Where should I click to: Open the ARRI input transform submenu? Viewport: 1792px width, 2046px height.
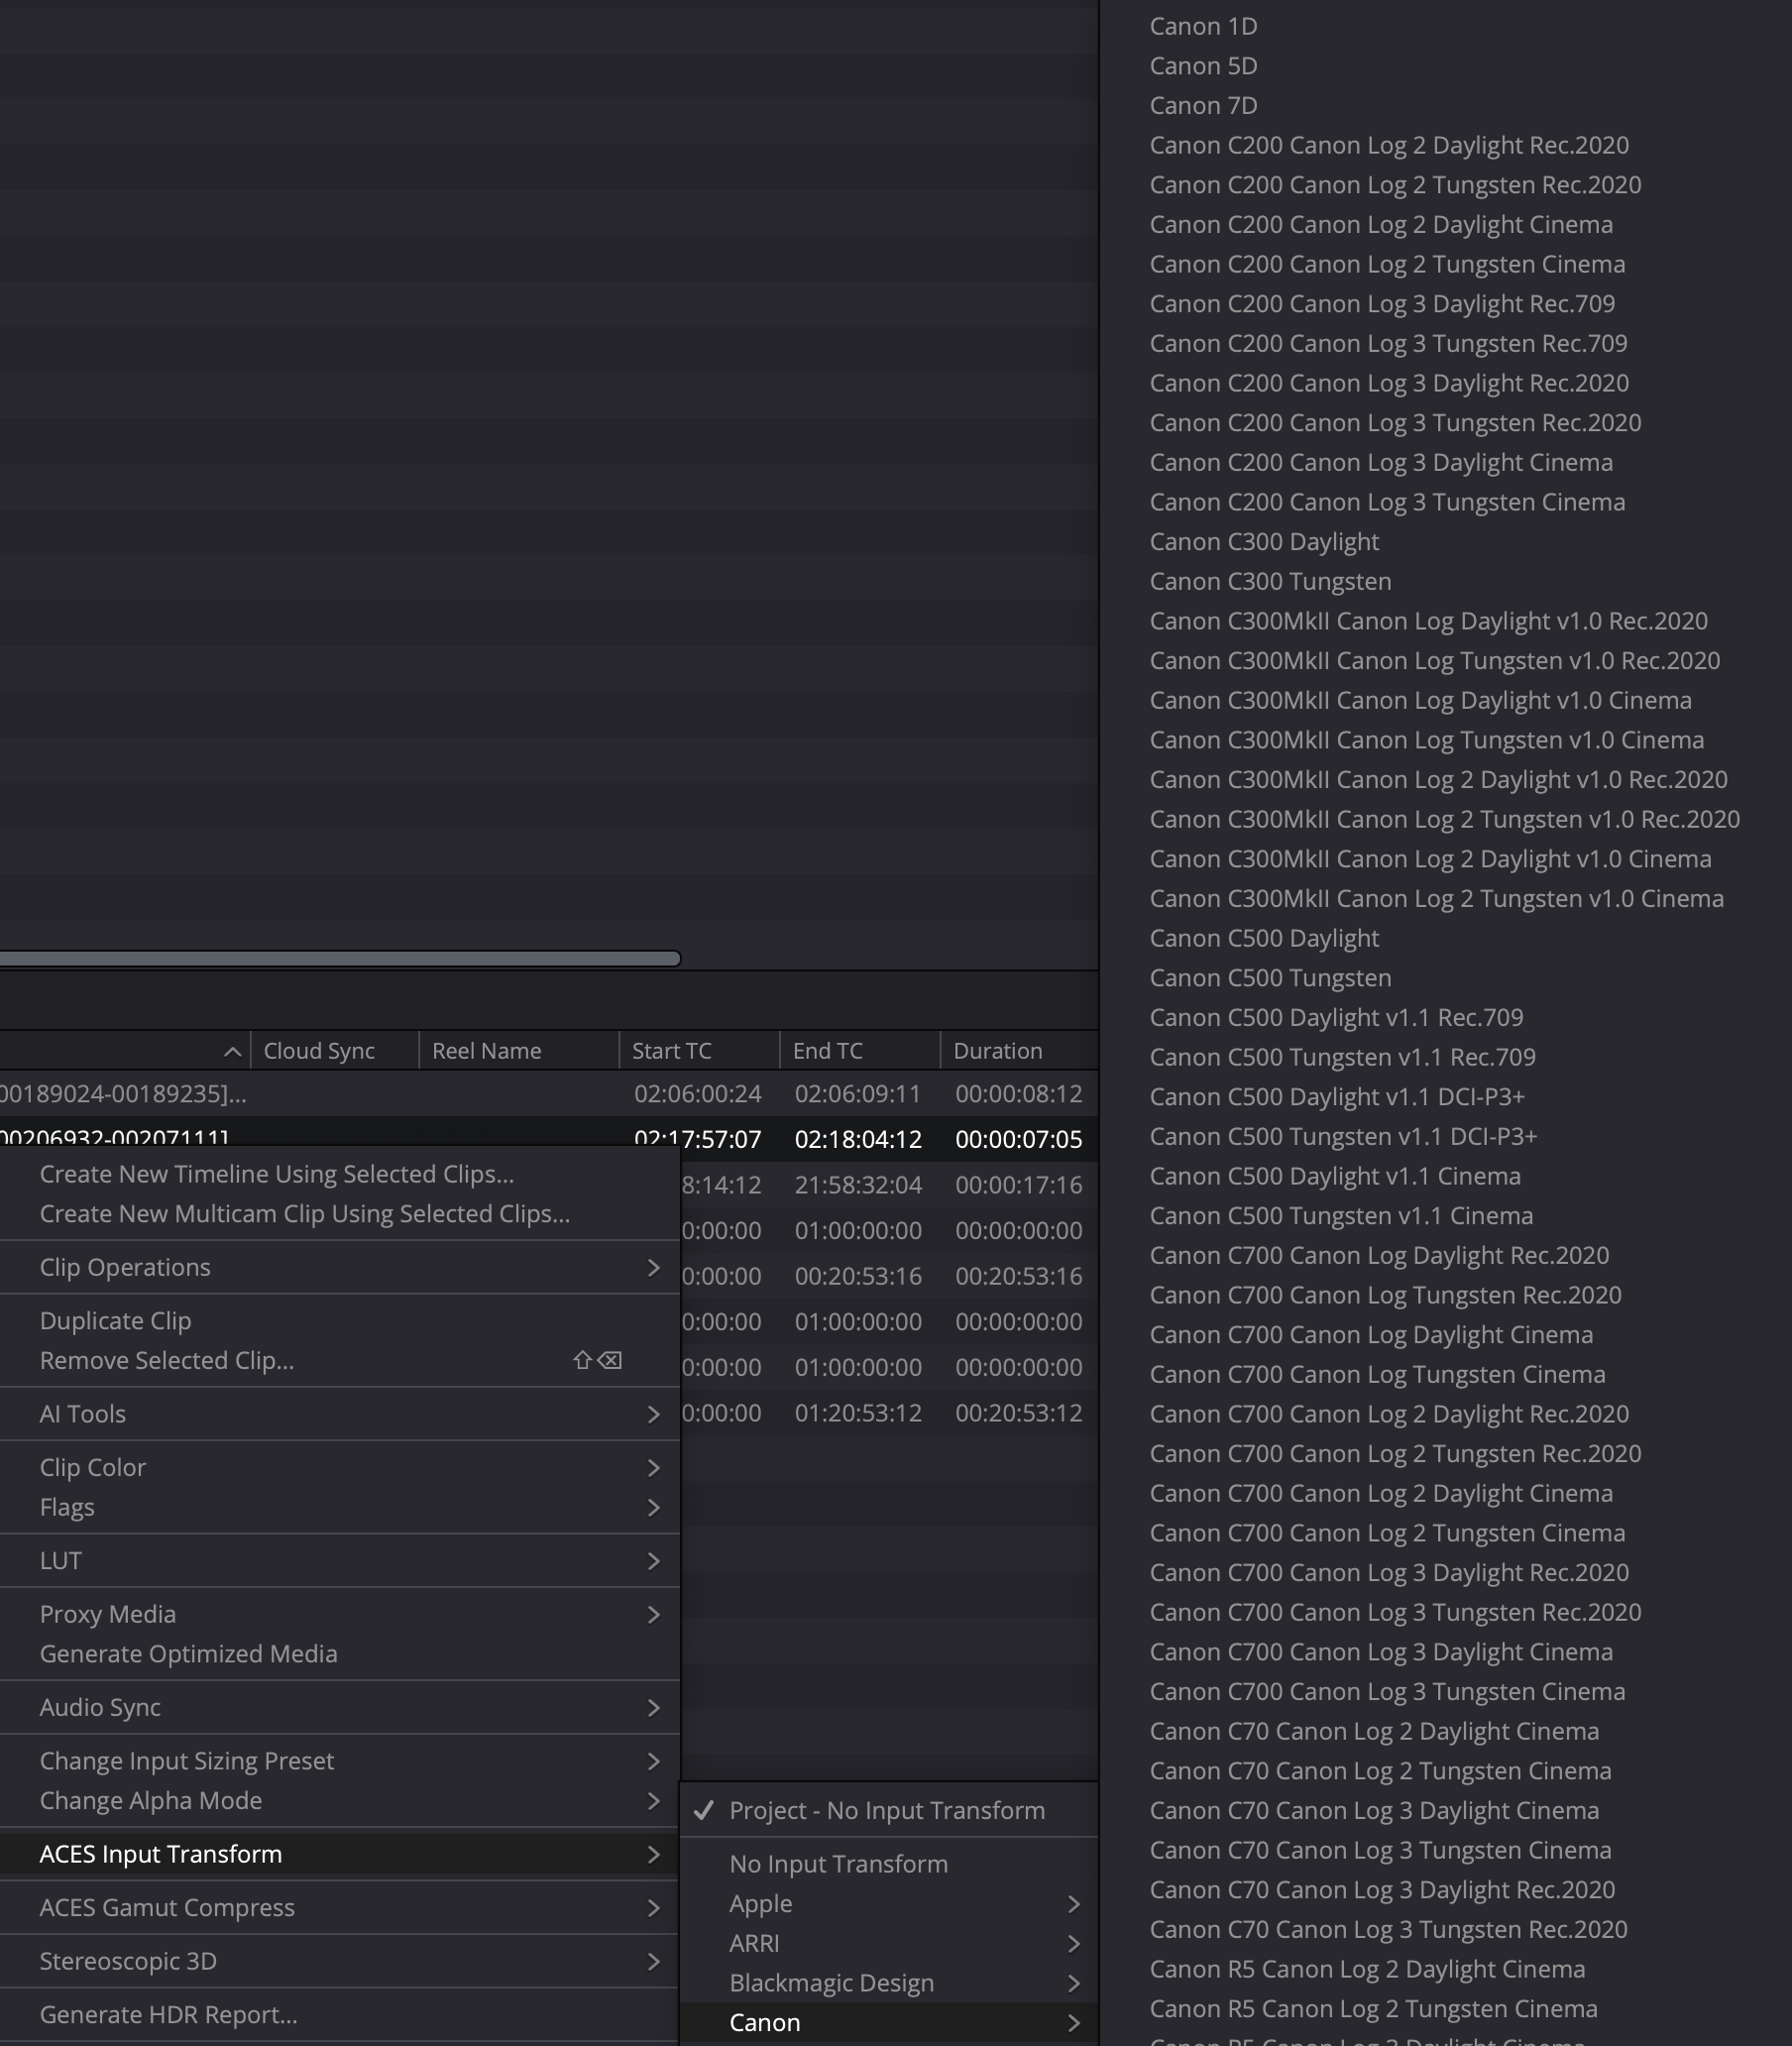[889, 1943]
